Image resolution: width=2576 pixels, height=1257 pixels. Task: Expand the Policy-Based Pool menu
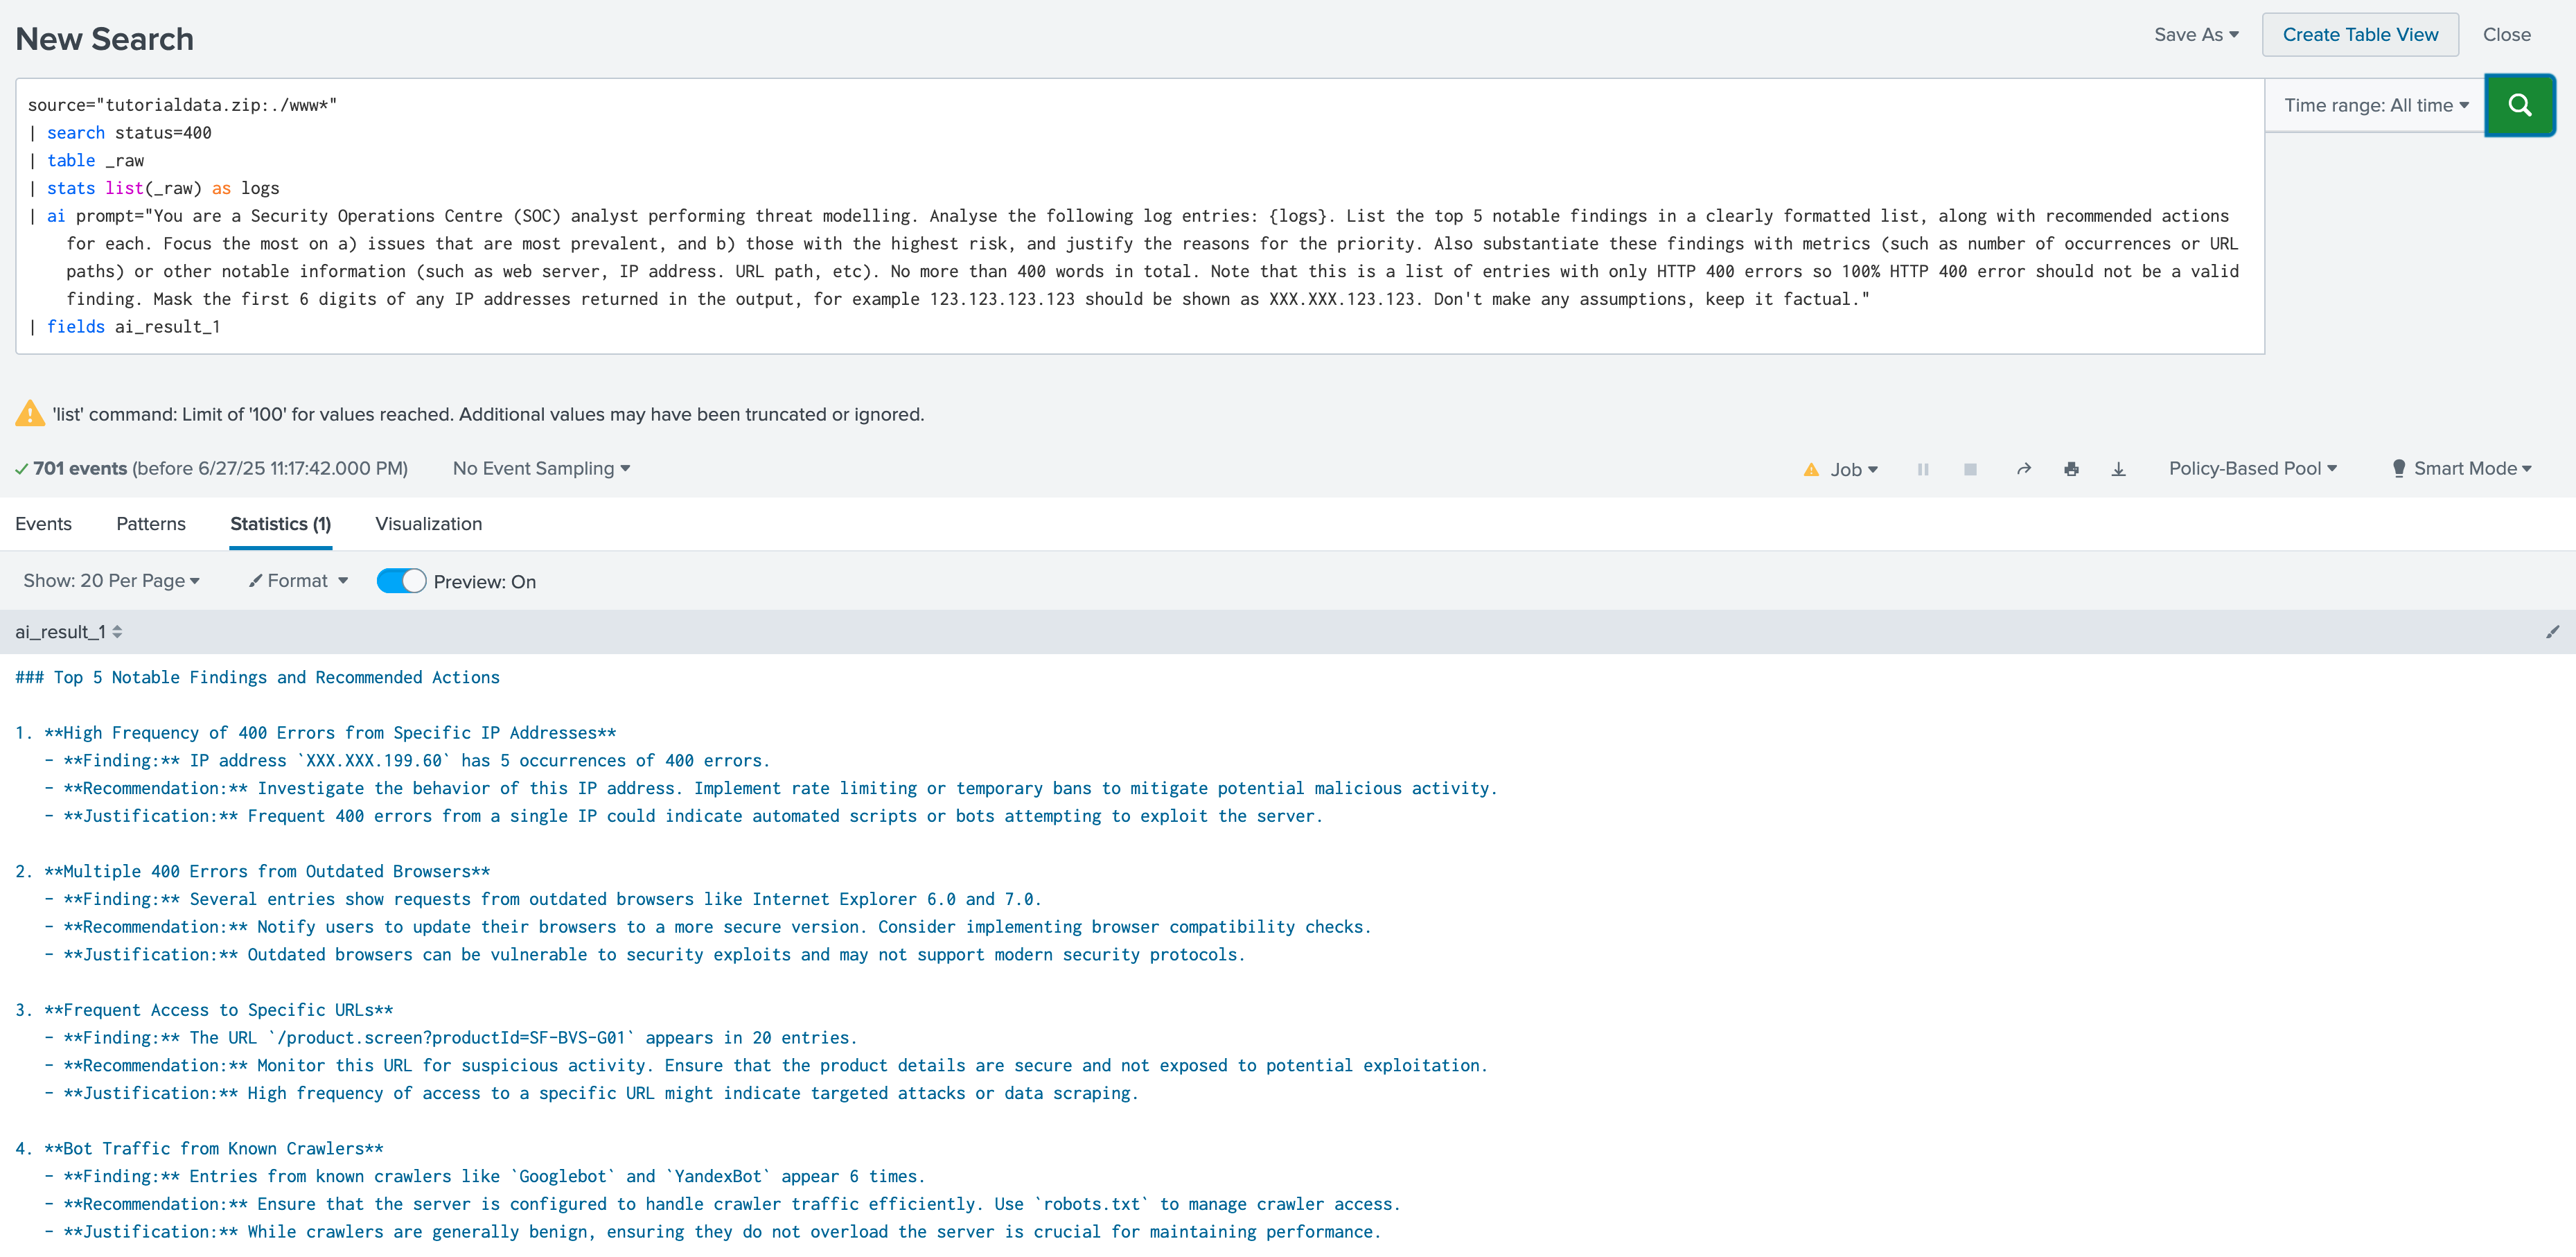(2252, 468)
